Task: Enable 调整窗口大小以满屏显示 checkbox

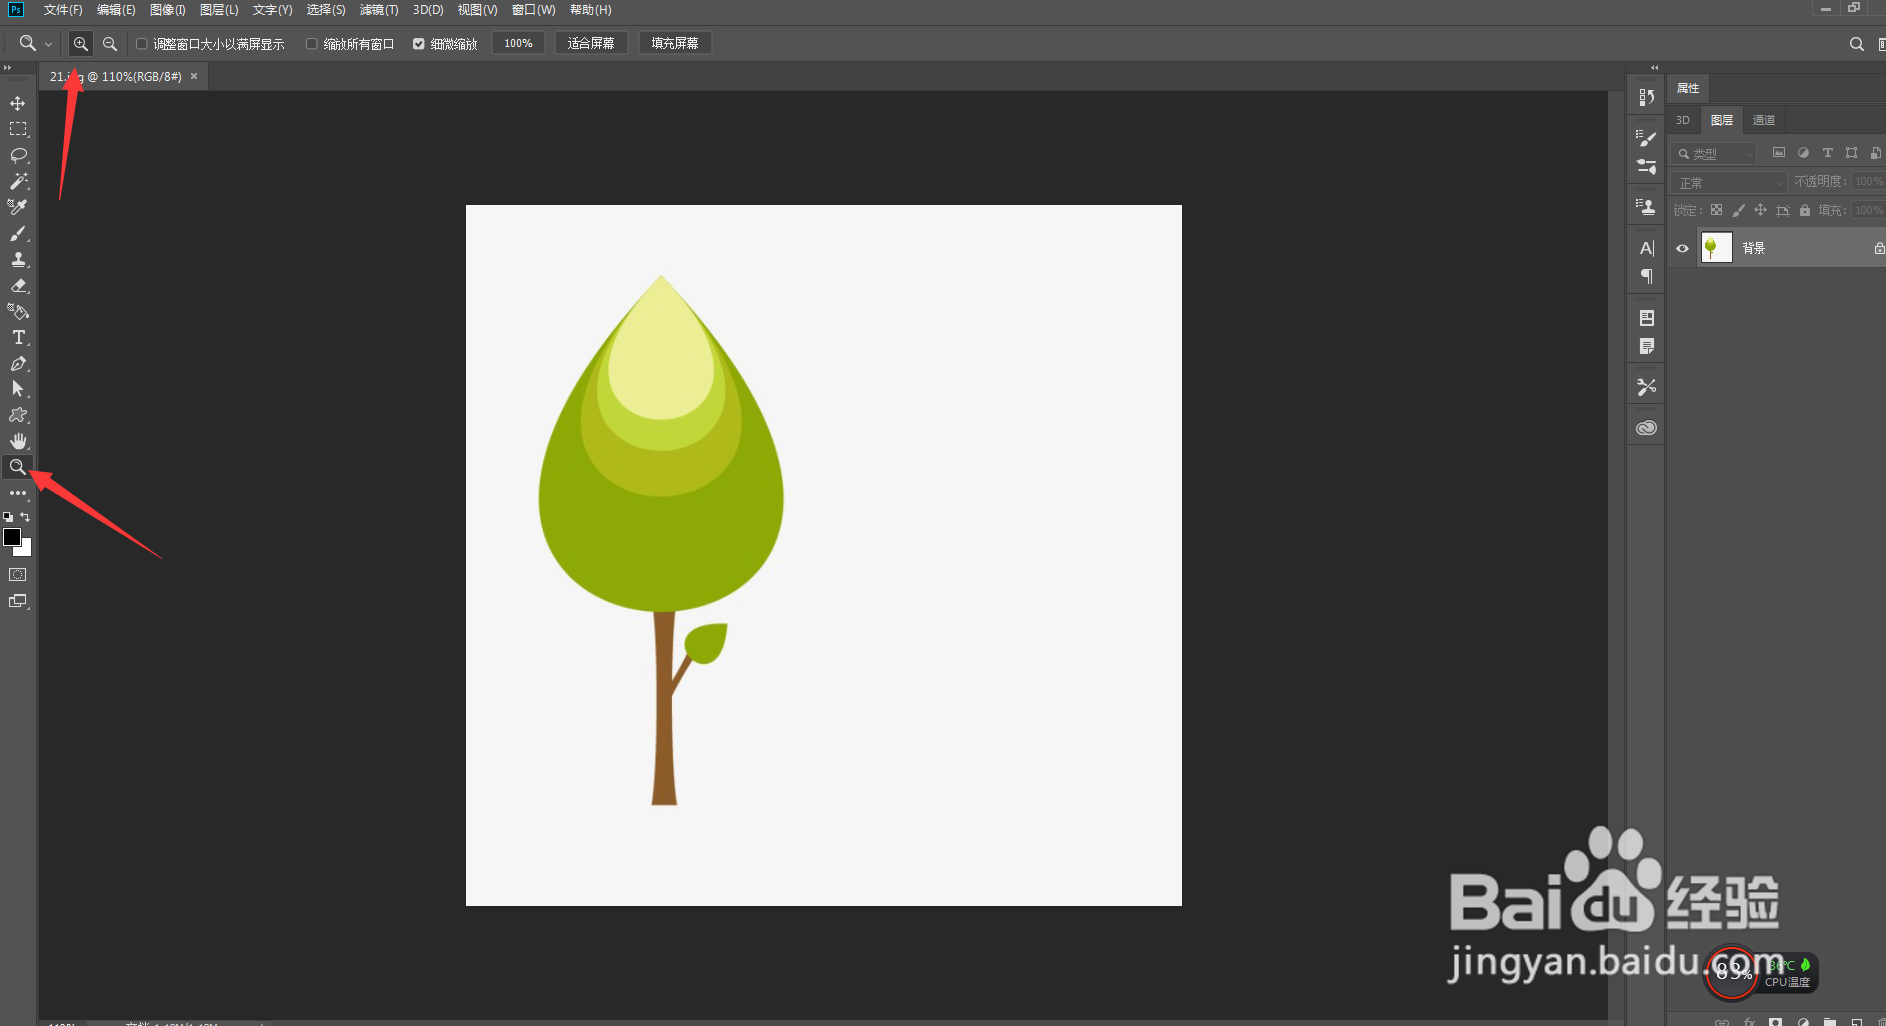Action: pyautogui.click(x=142, y=44)
